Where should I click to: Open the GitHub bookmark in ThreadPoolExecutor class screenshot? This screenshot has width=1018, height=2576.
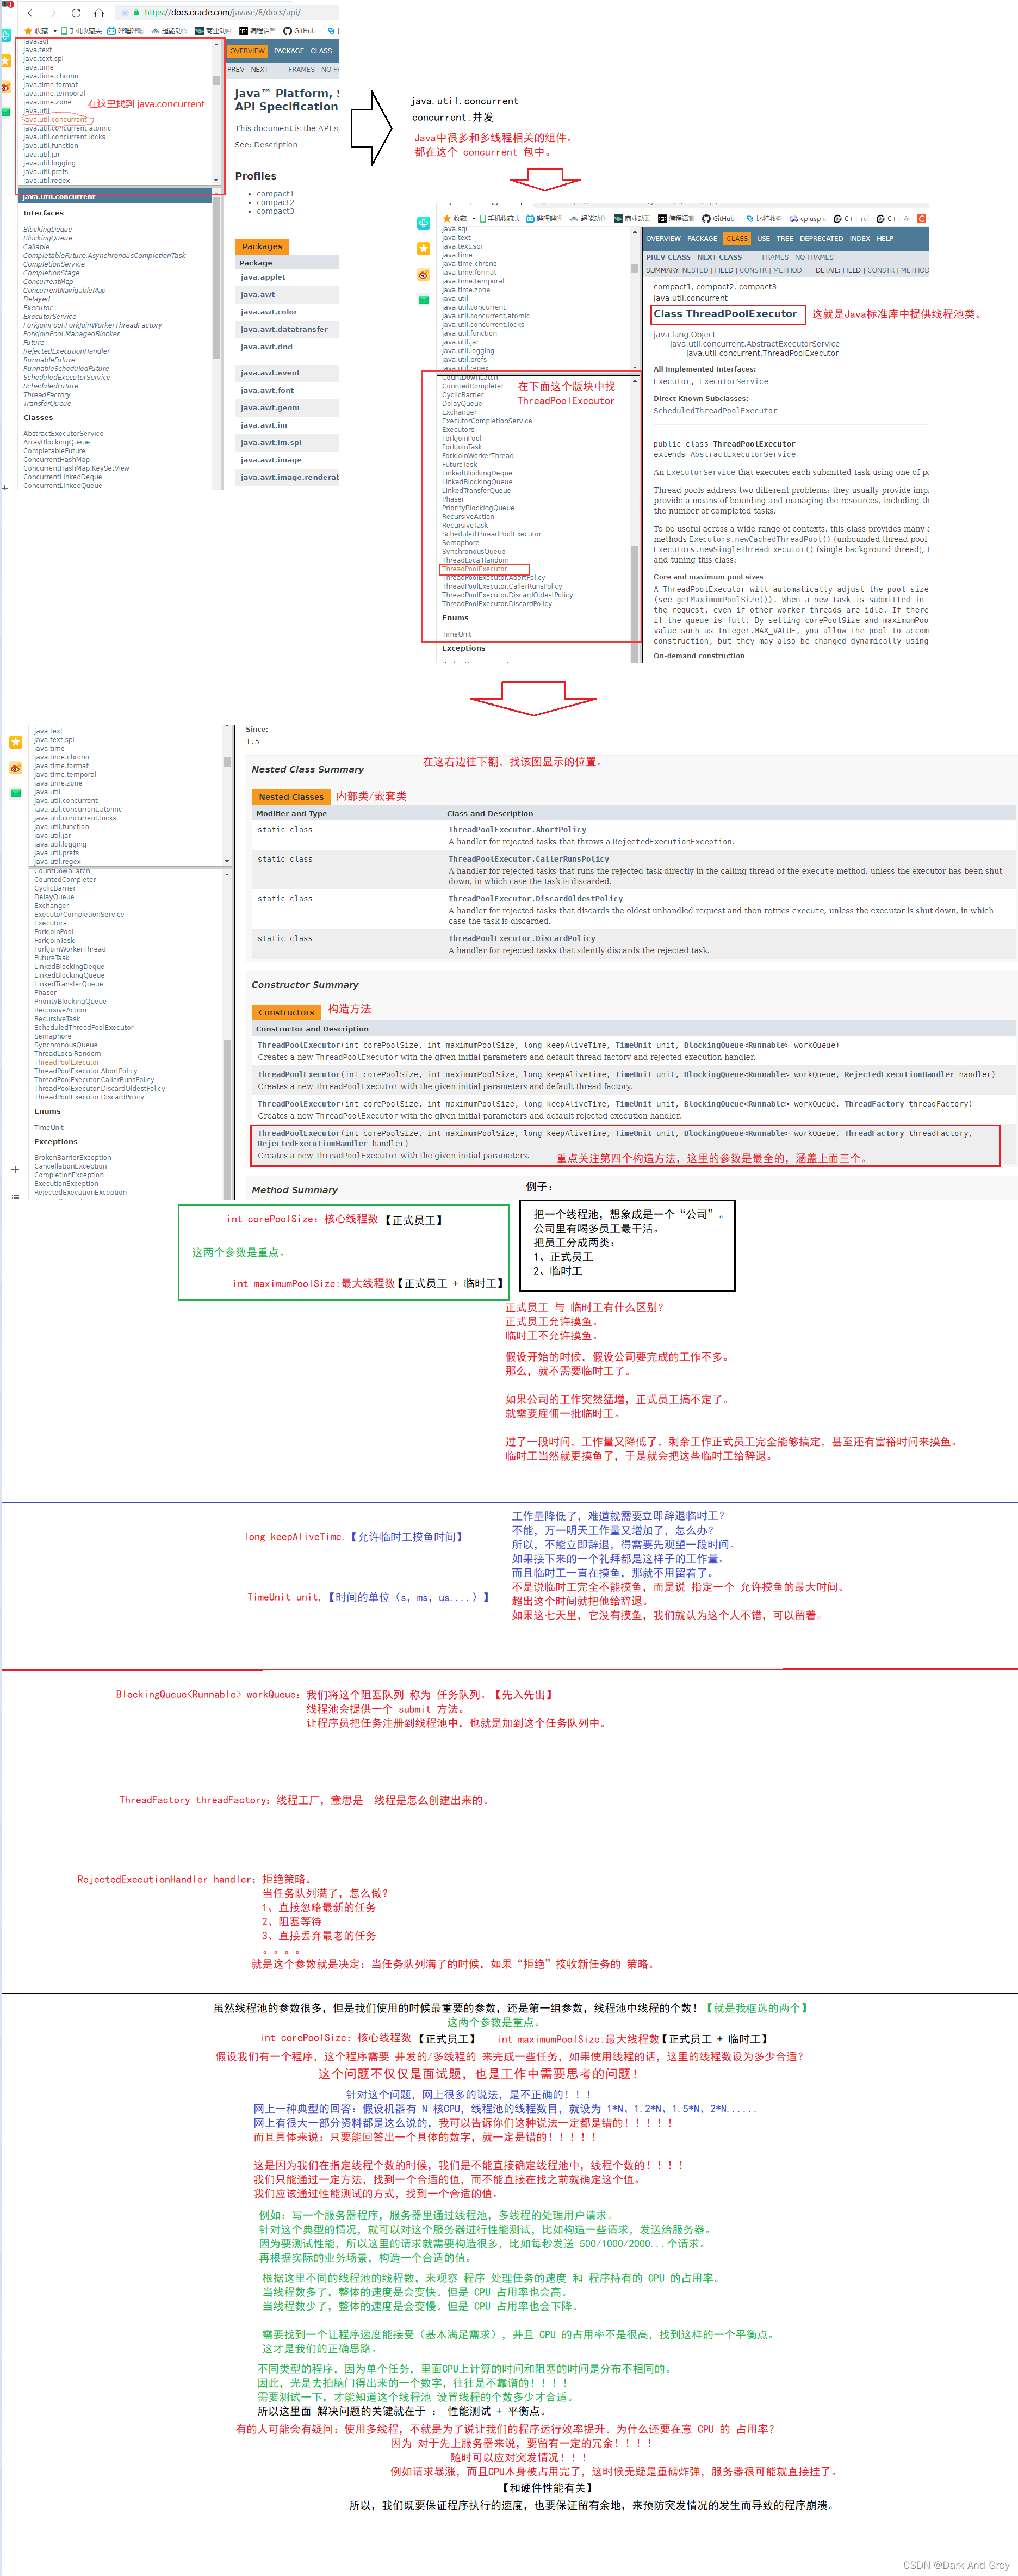(x=718, y=218)
